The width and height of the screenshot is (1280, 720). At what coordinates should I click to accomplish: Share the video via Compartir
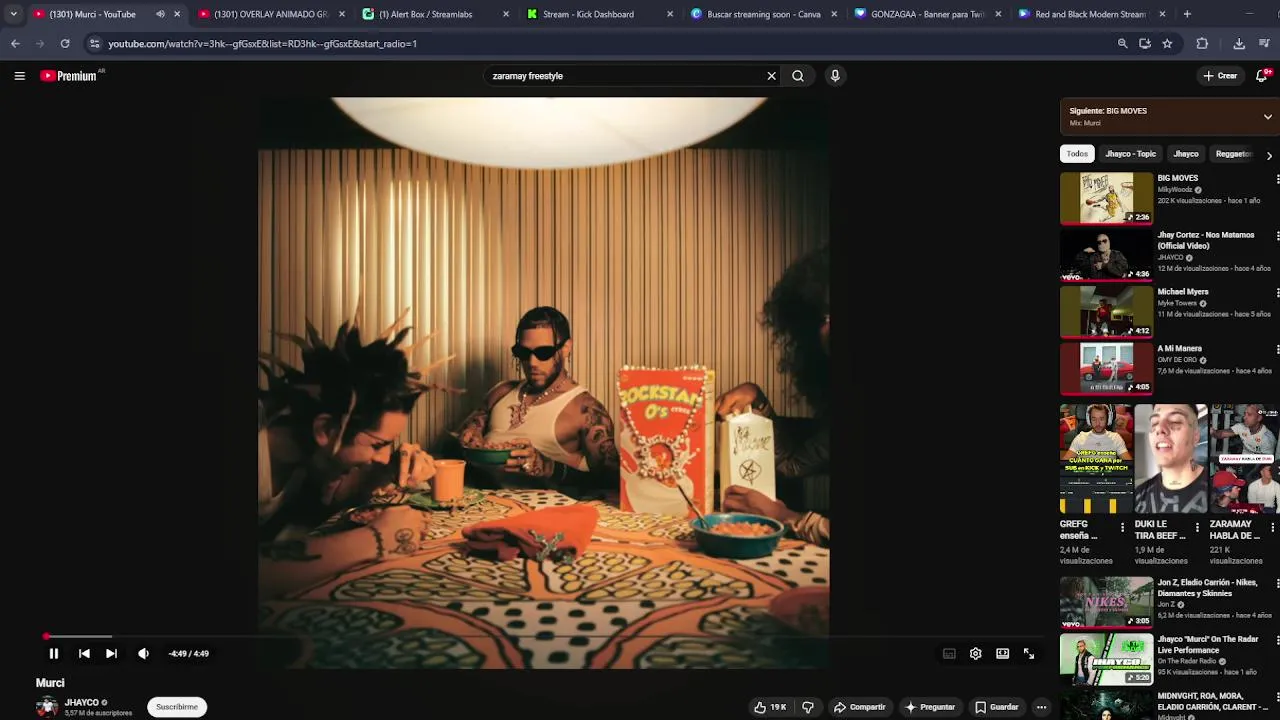point(861,707)
